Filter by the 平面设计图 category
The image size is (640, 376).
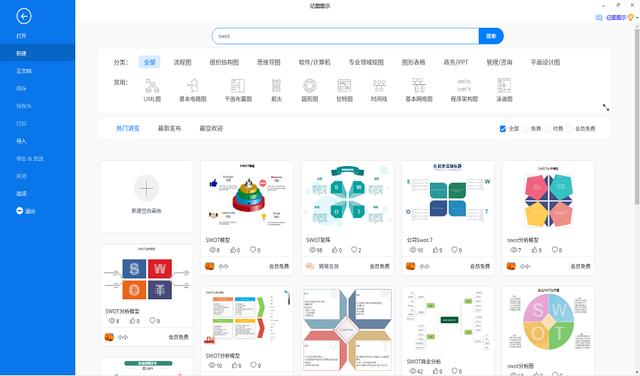[545, 62]
